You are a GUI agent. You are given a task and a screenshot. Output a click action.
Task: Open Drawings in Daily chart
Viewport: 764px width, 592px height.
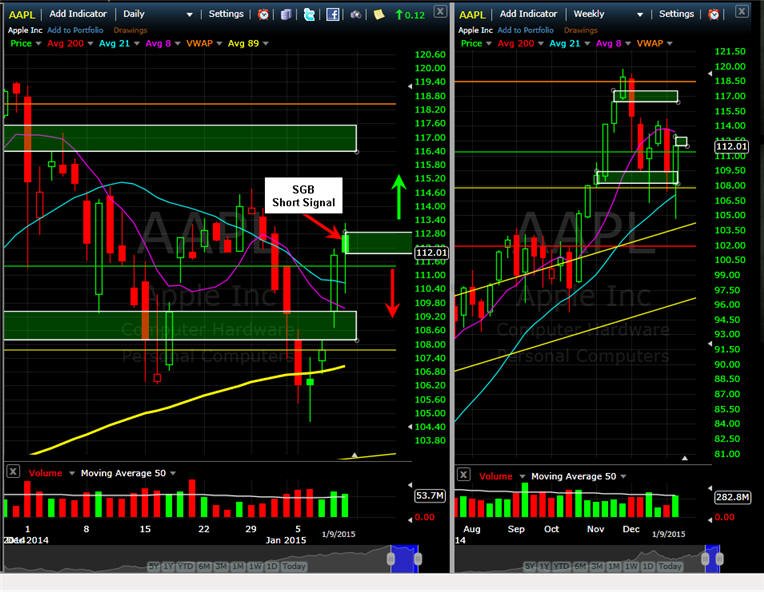130,30
